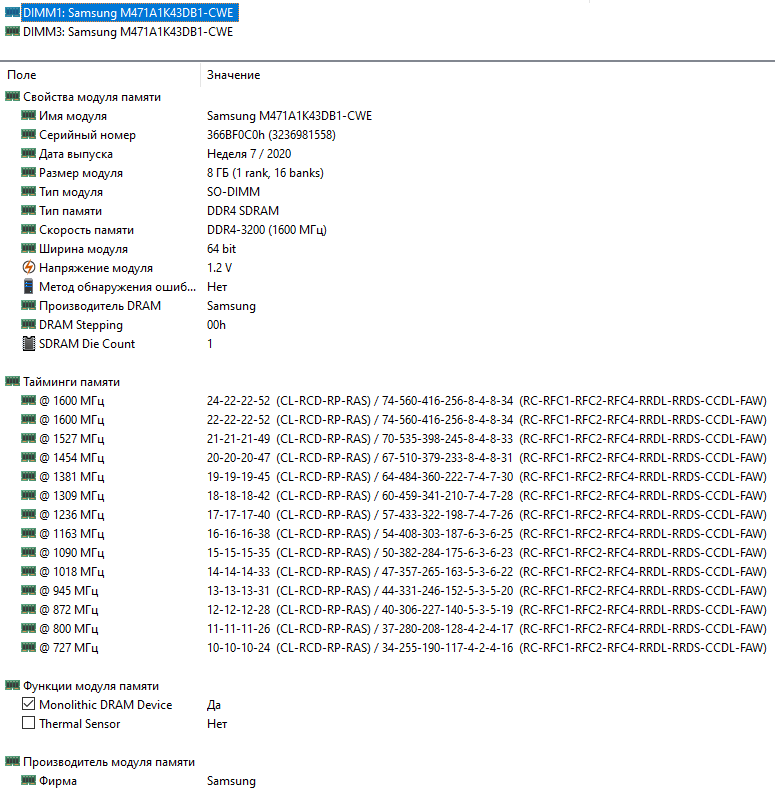Click the icon beside '@ 1236 МГц'
This screenshot has width=775, height=792.
[28, 514]
